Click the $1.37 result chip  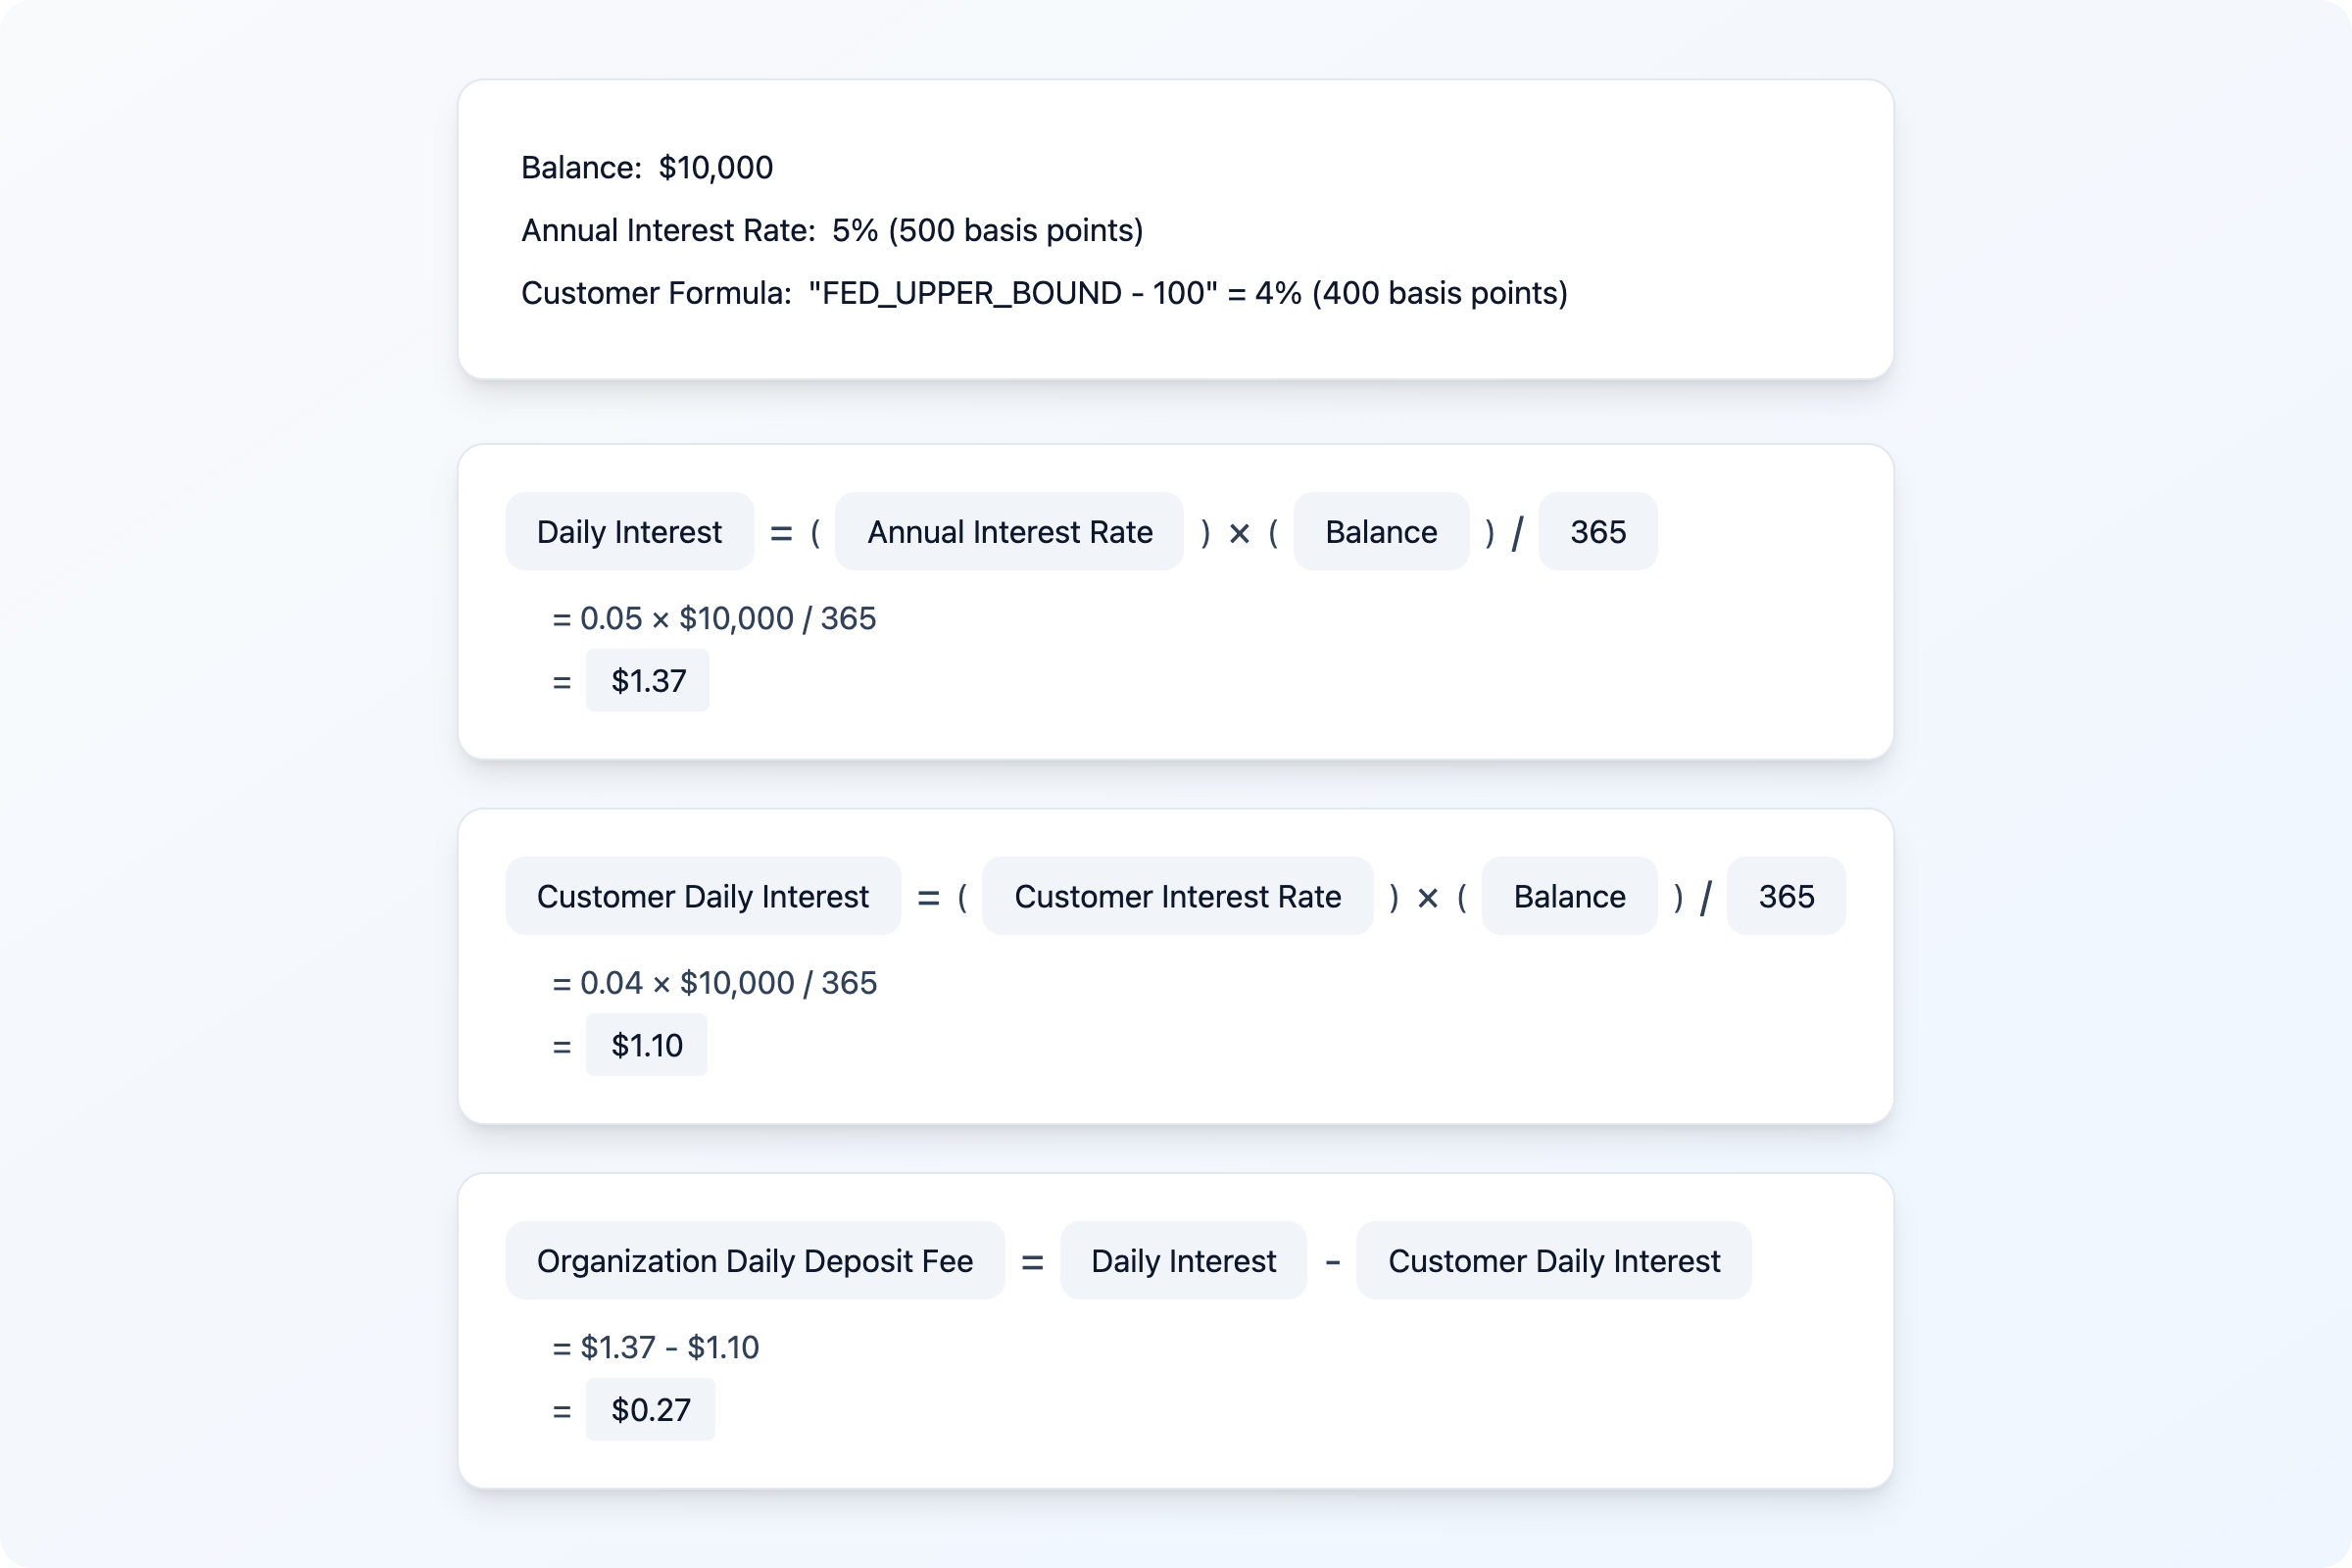tap(648, 681)
